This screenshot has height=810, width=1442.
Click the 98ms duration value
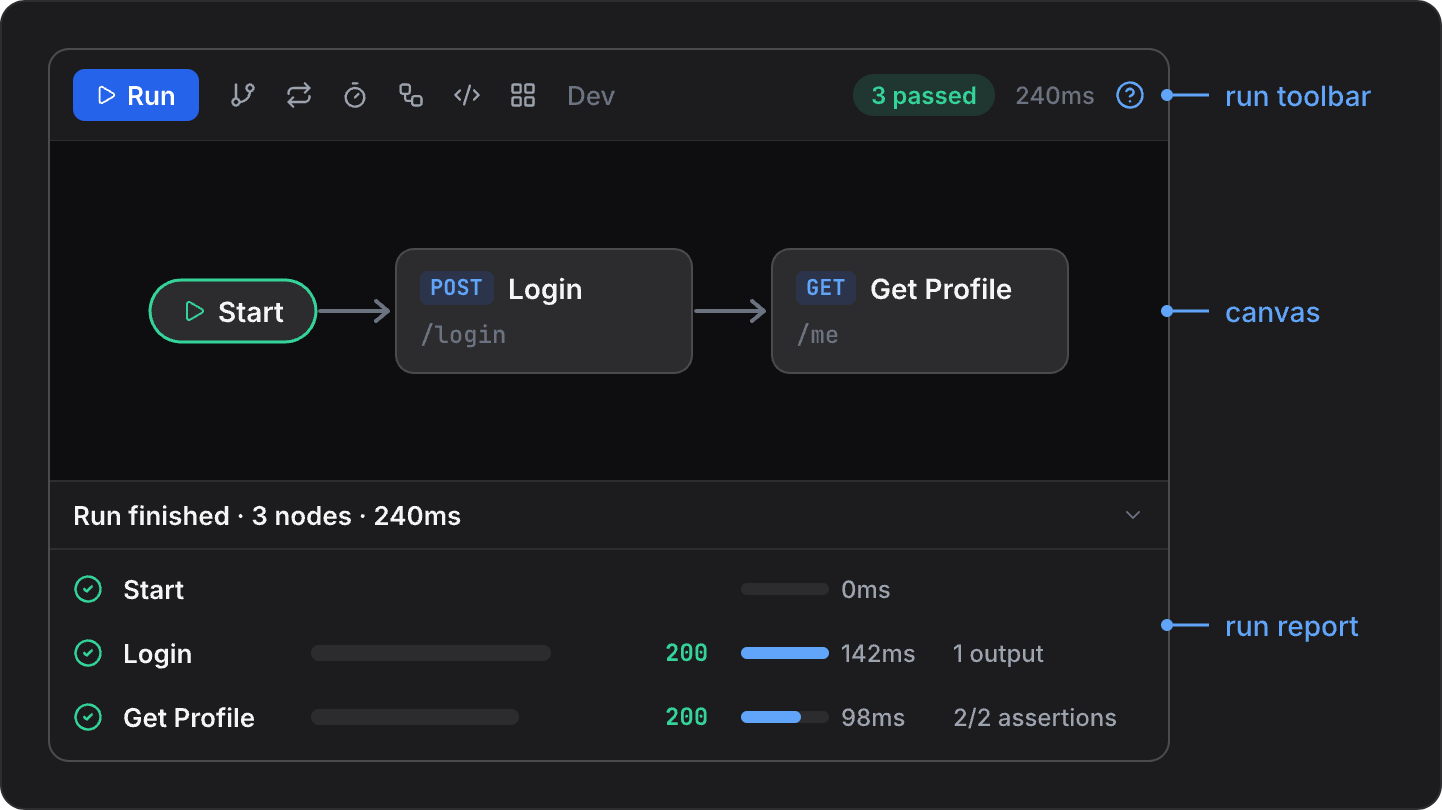(873, 718)
